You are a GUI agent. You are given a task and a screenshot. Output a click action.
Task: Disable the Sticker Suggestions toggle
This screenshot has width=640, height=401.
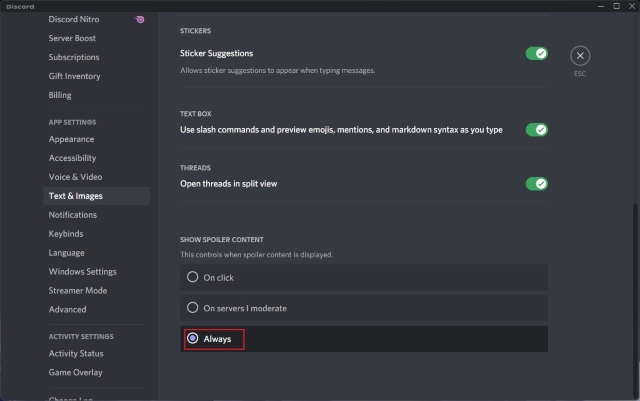pyautogui.click(x=537, y=53)
